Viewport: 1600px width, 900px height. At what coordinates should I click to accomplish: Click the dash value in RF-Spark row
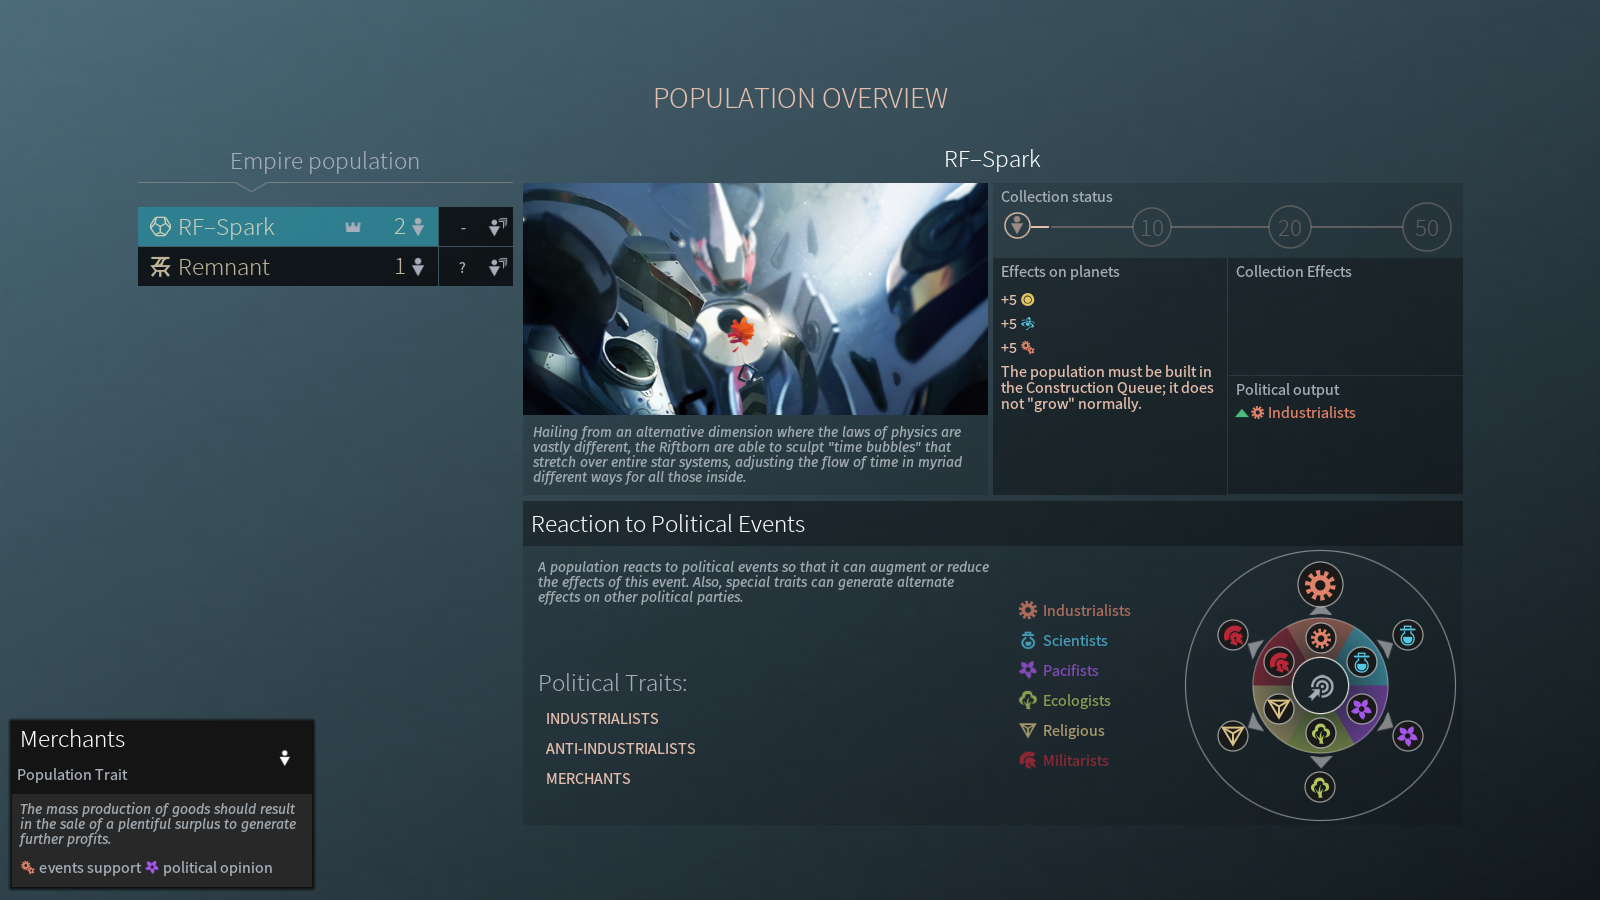click(463, 228)
